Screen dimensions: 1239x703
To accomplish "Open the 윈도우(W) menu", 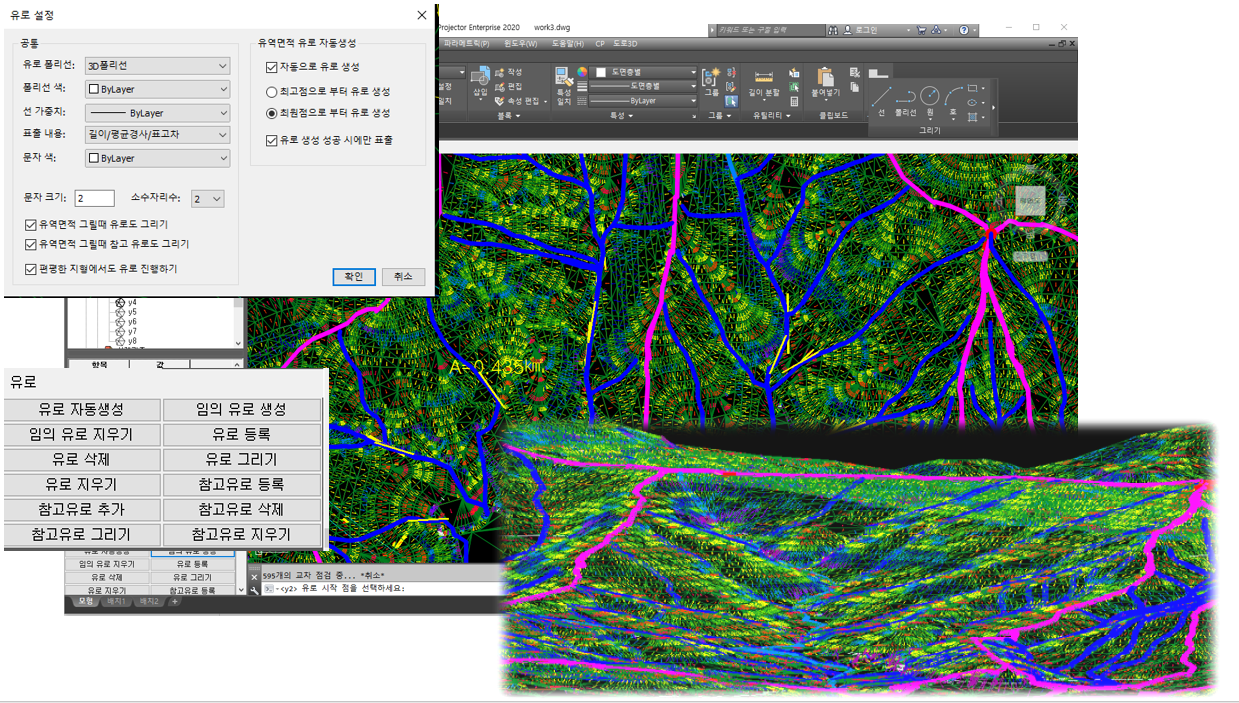I will click(521, 43).
